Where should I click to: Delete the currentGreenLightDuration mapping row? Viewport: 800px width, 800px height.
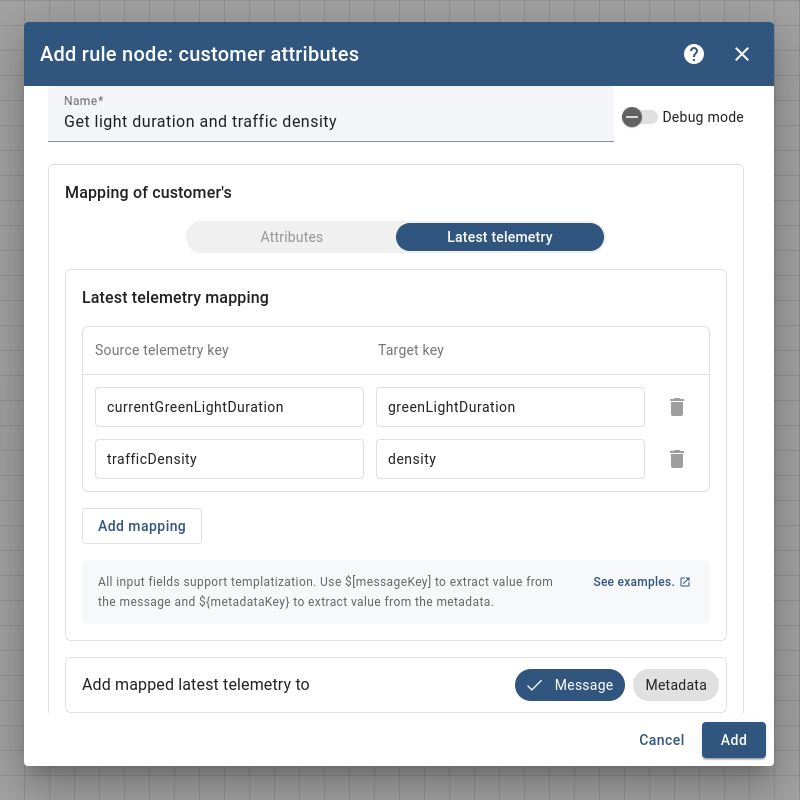tap(677, 407)
